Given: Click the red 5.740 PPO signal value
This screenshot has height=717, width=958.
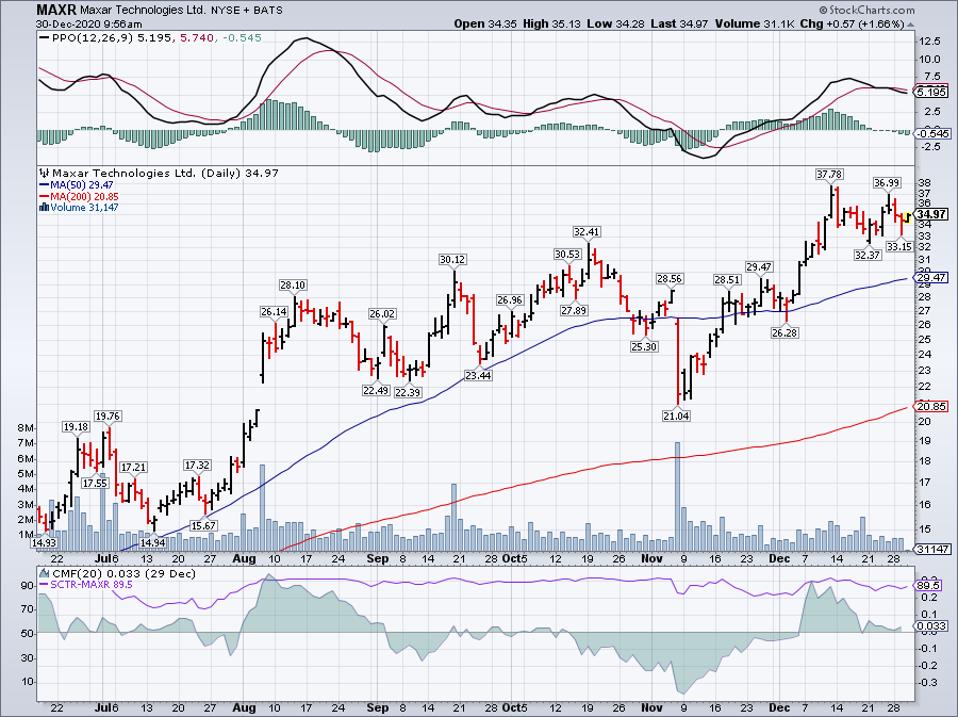Looking at the screenshot, I should [x=196, y=38].
